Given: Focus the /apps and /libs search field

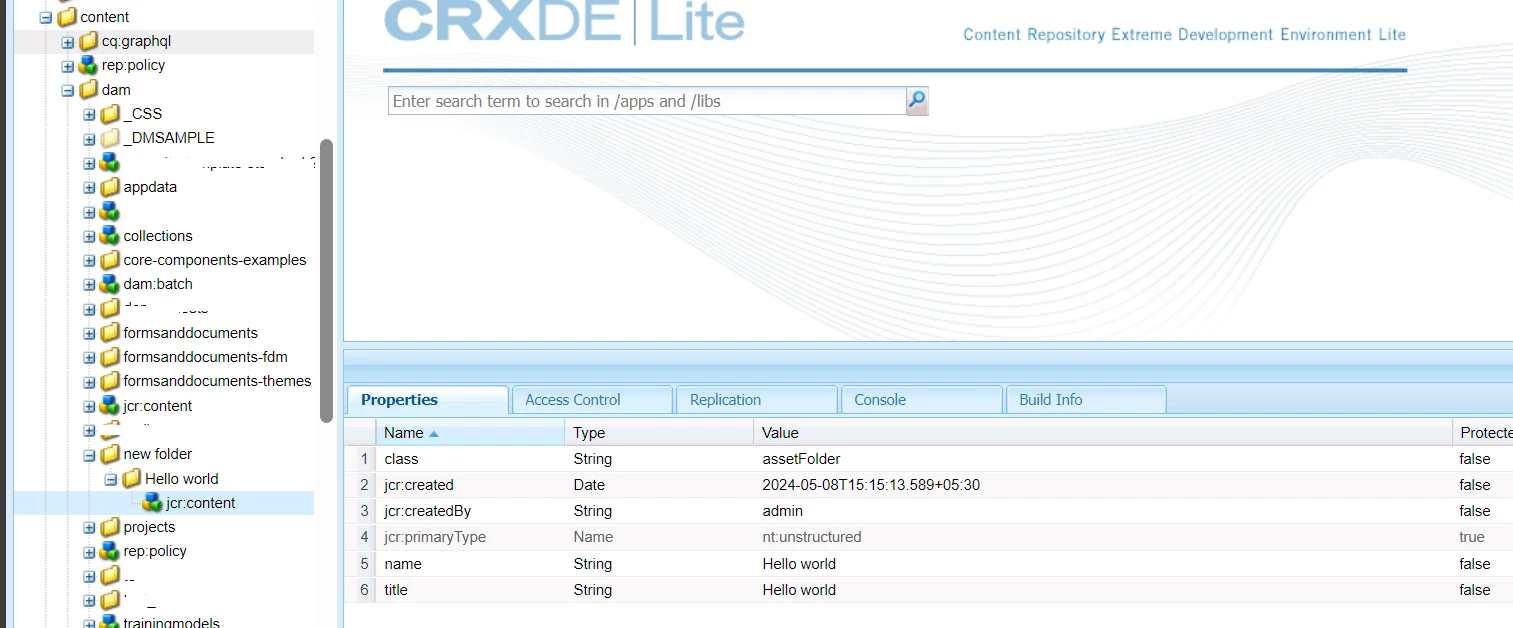Looking at the screenshot, I should pos(647,101).
